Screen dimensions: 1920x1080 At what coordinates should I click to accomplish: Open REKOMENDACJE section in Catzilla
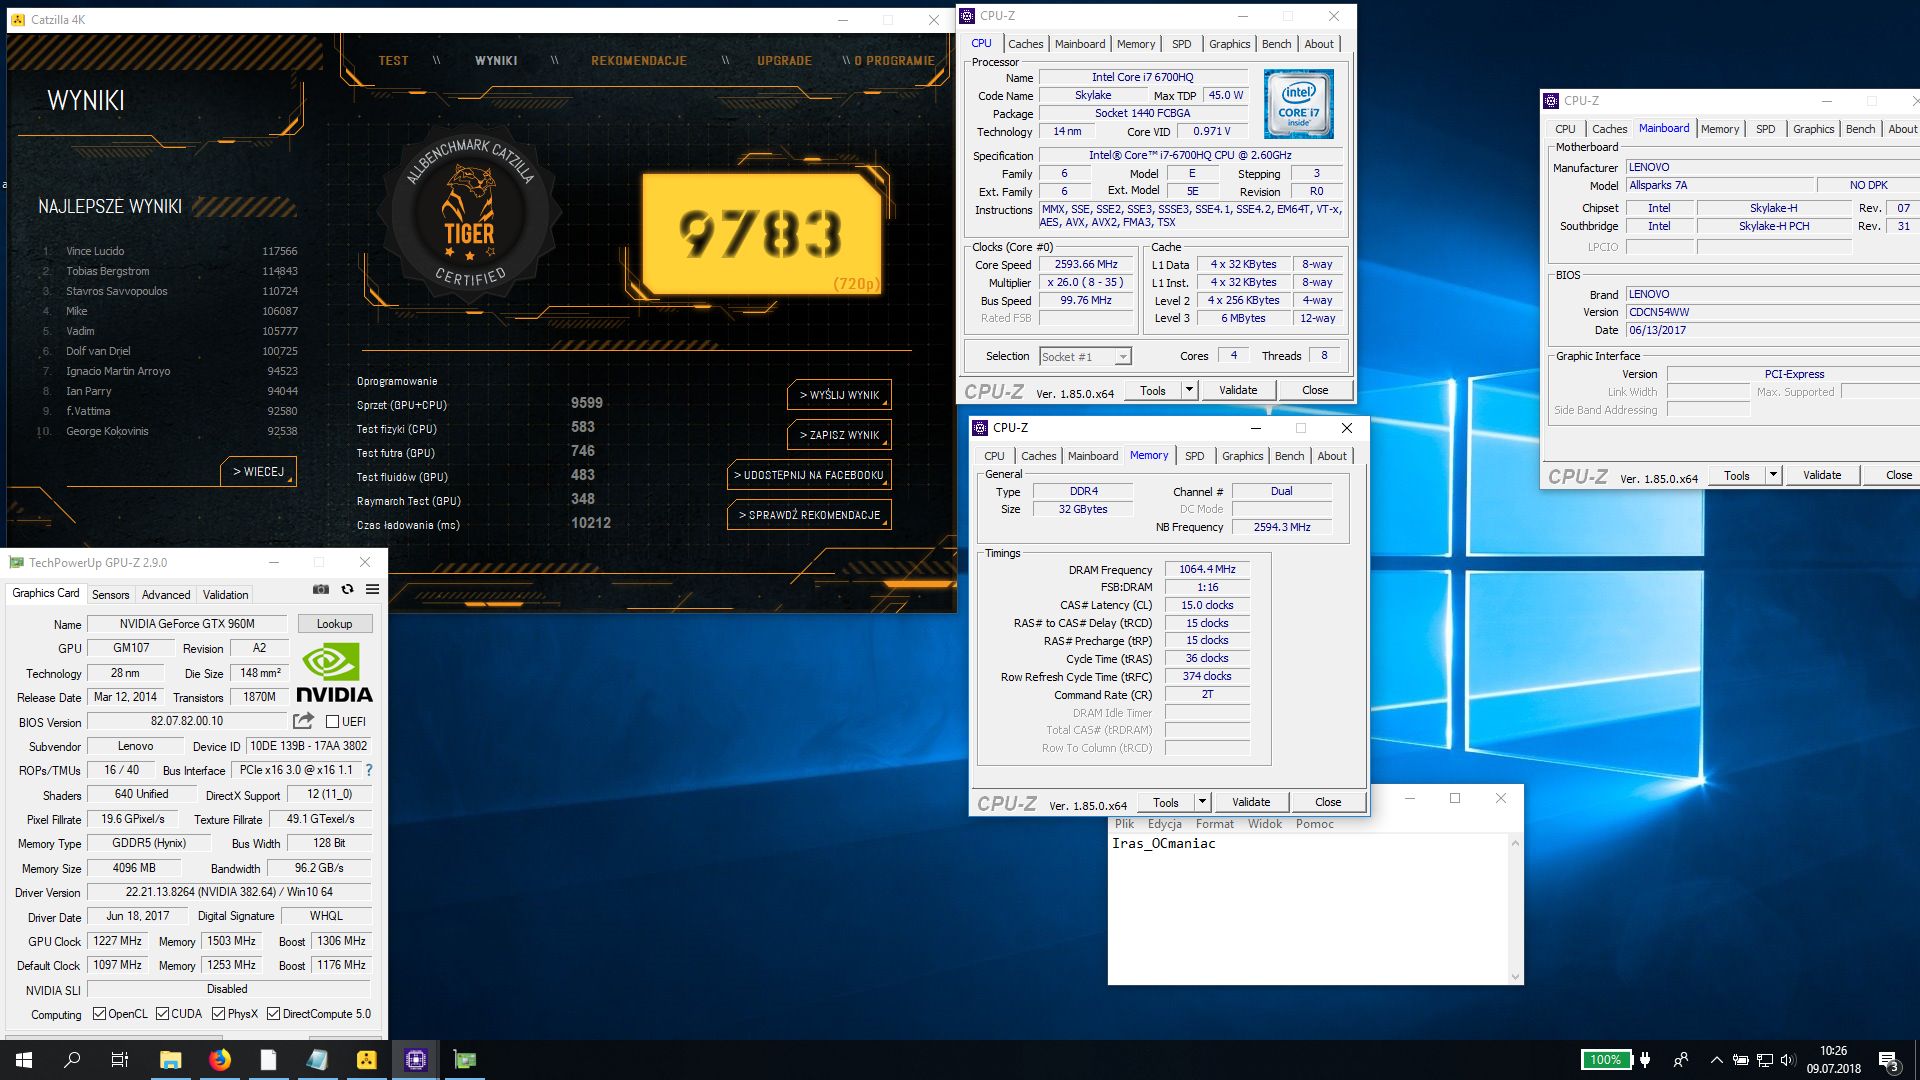[639, 61]
